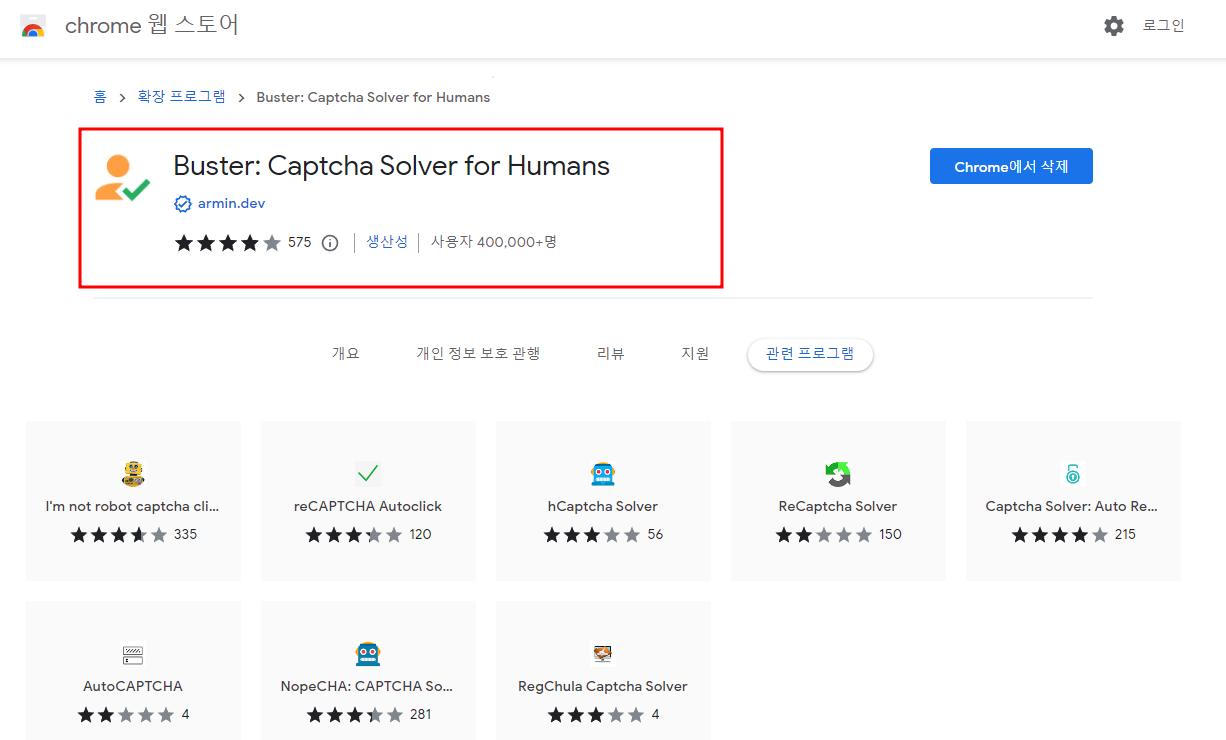Click the 575 ratings count
This screenshot has width=1226, height=740.
[300, 243]
